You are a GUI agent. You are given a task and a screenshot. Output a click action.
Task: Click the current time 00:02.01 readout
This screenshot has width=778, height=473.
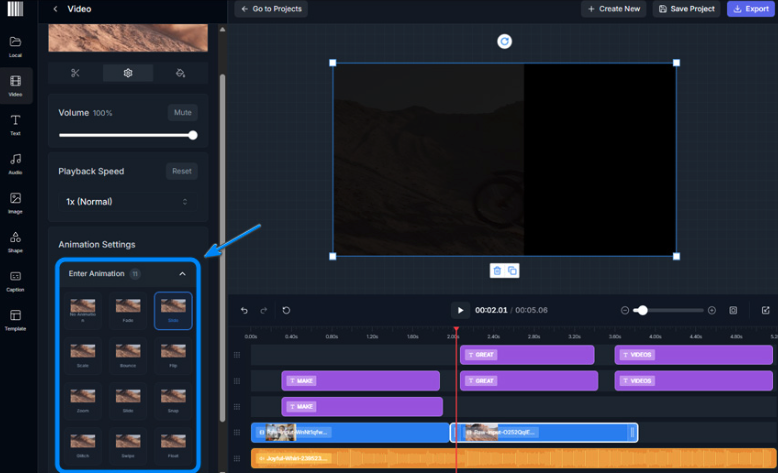coord(491,310)
